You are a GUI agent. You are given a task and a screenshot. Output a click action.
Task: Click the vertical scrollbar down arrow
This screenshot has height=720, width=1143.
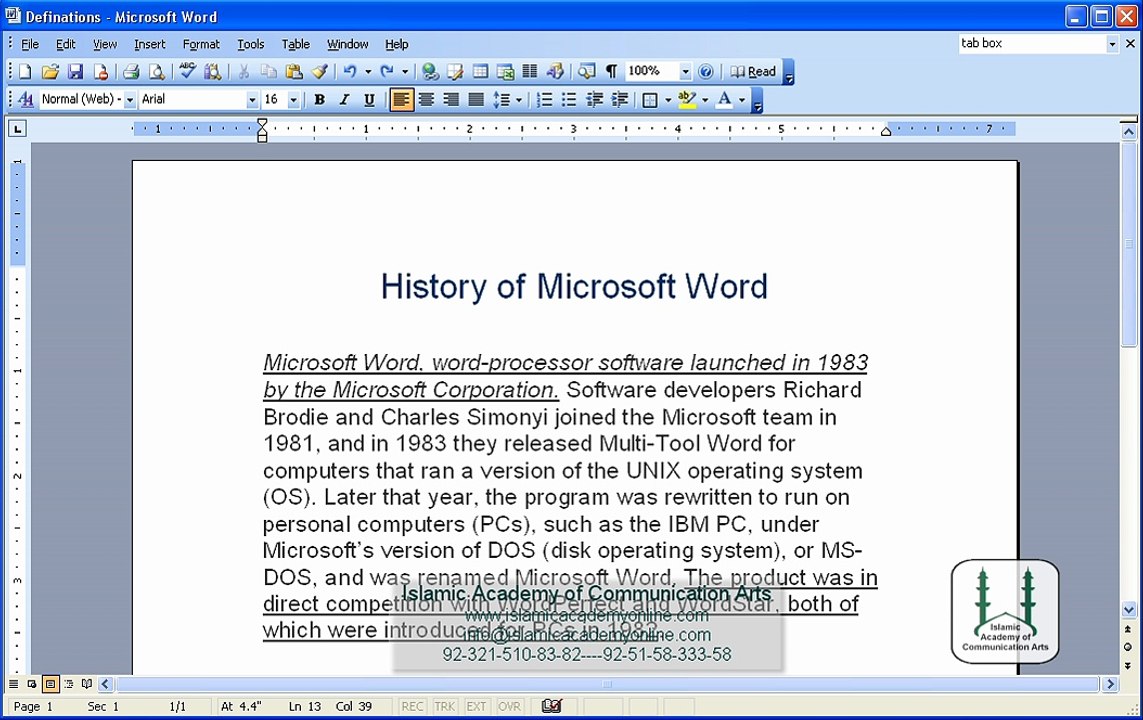point(1128,609)
